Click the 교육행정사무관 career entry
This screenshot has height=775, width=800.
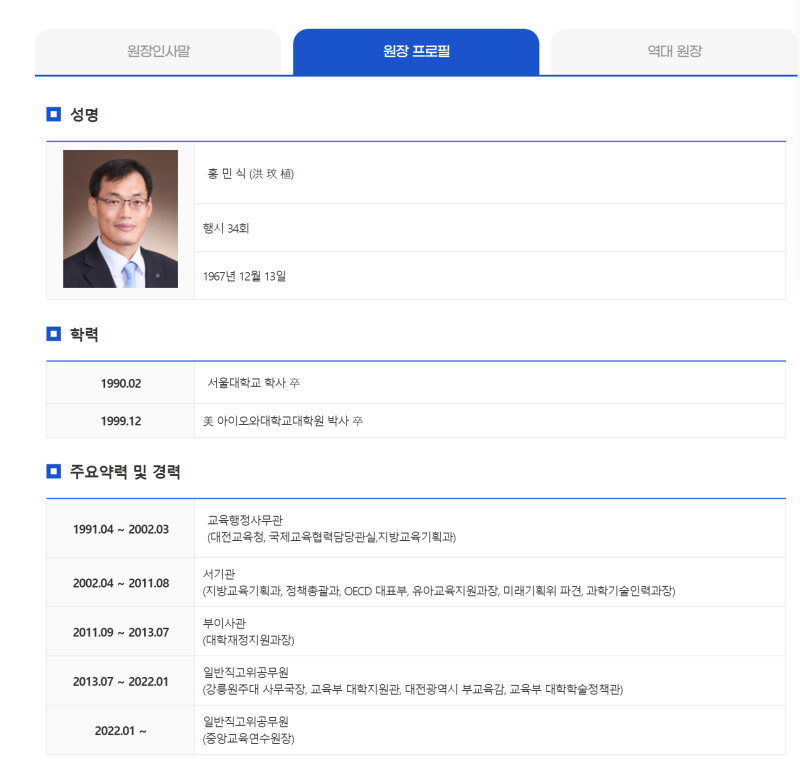click(245, 520)
